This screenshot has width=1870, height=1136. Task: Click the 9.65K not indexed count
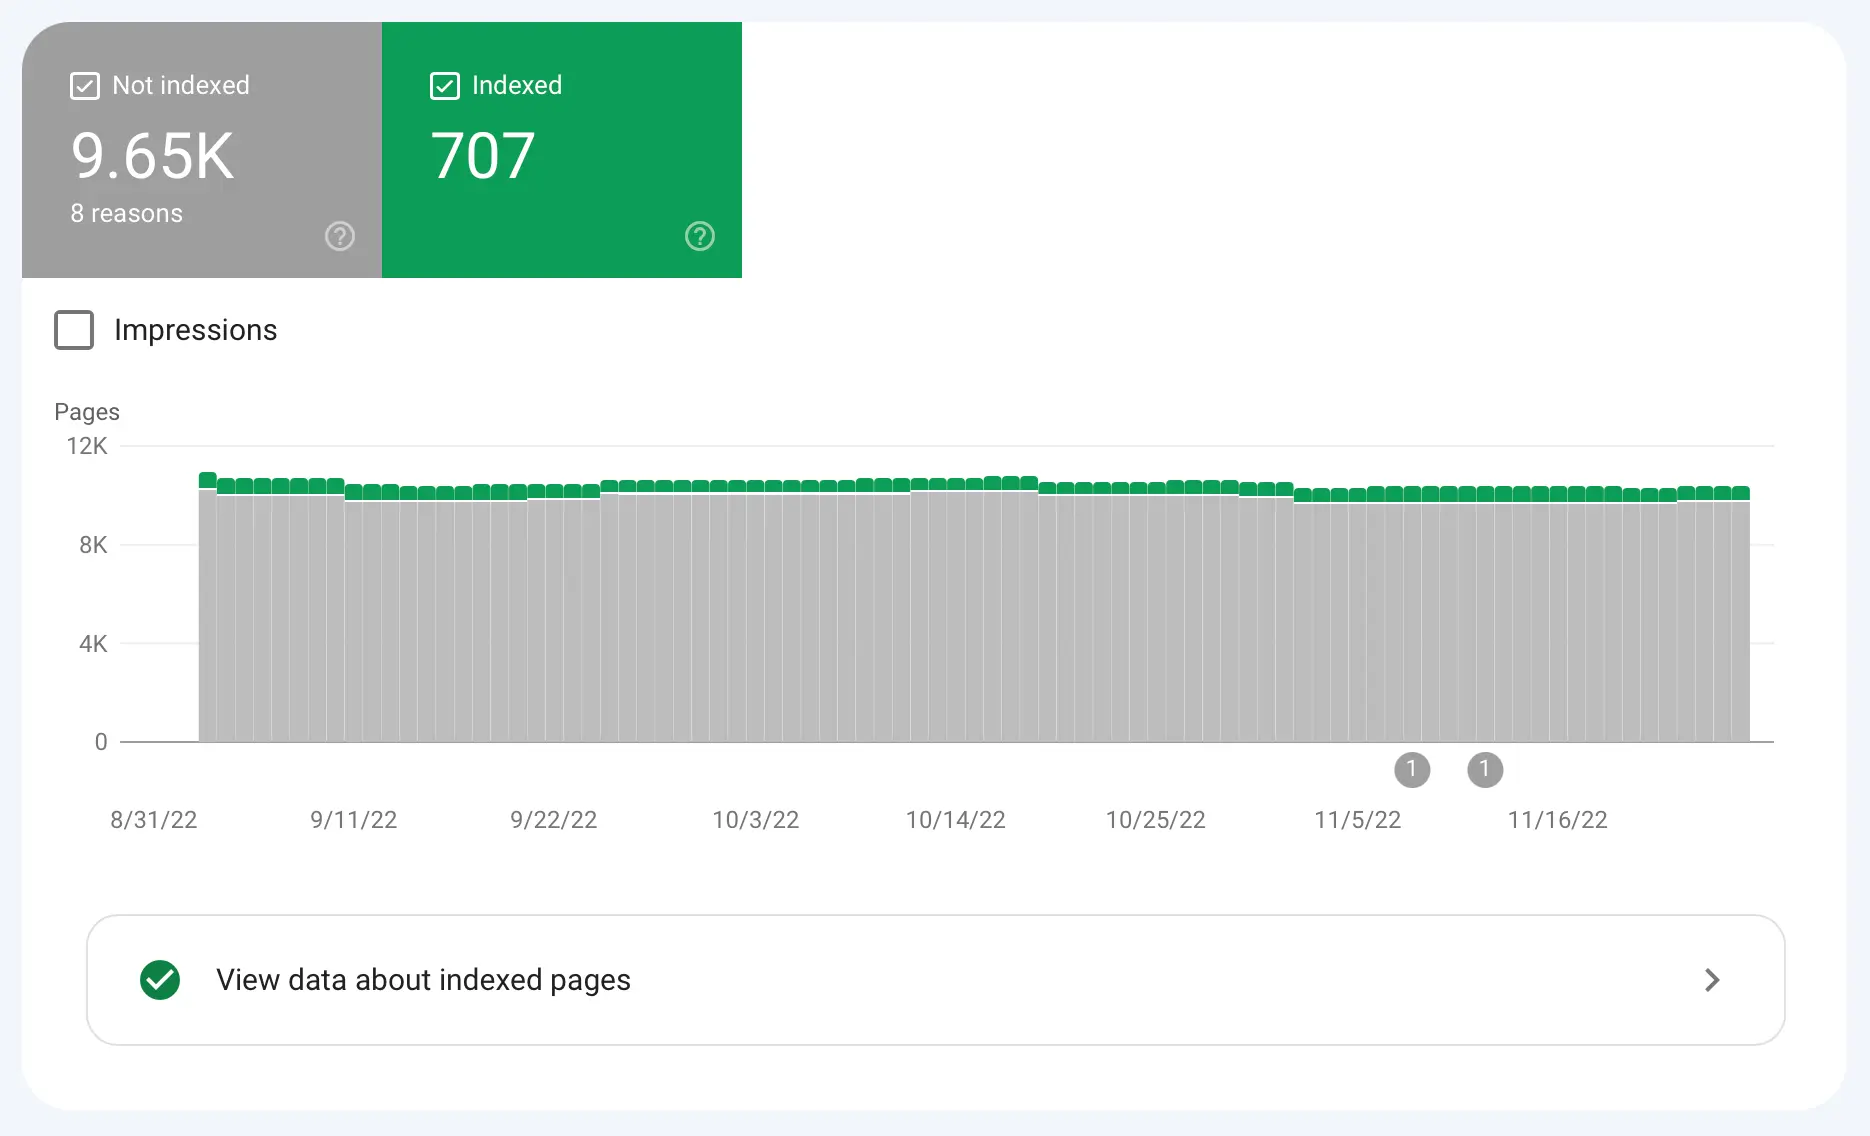pyautogui.click(x=153, y=157)
